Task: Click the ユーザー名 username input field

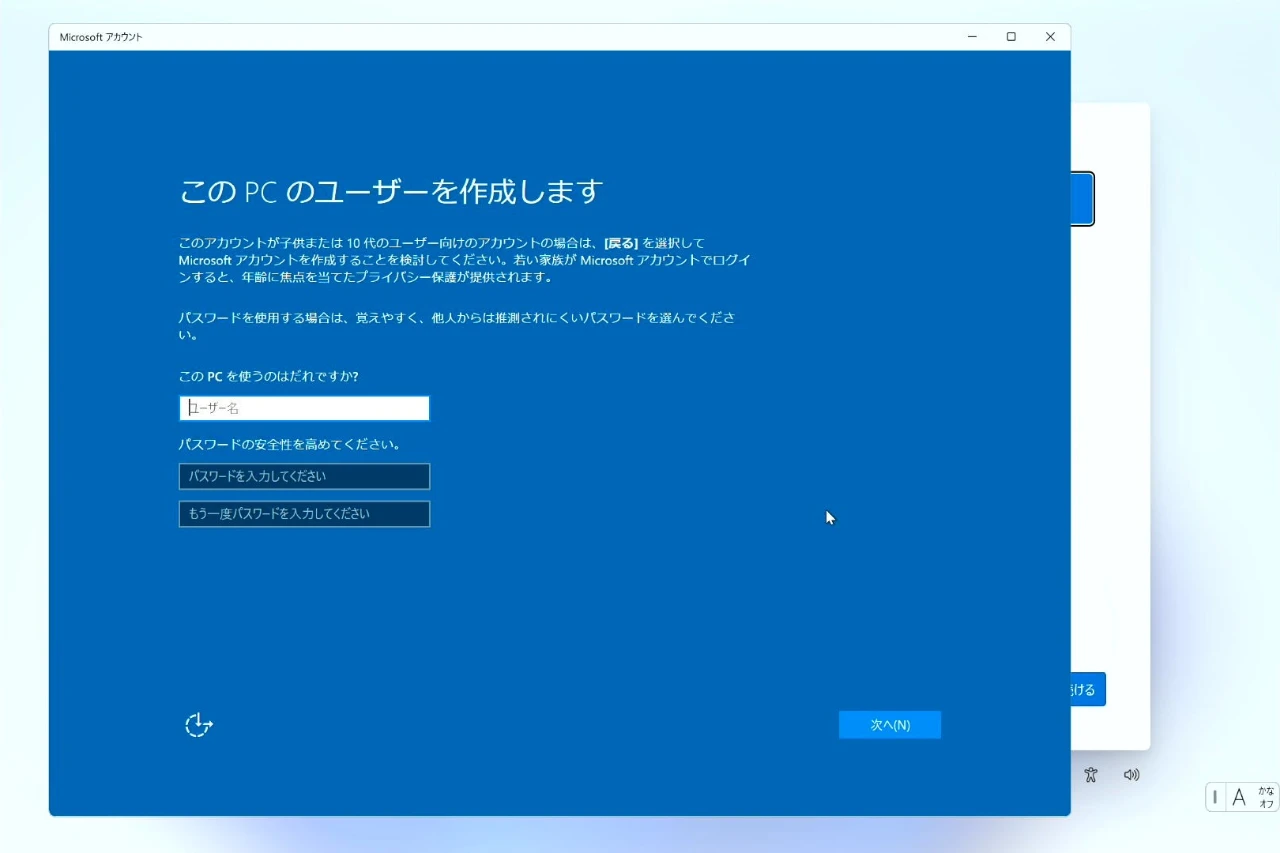Action: (x=304, y=408)
